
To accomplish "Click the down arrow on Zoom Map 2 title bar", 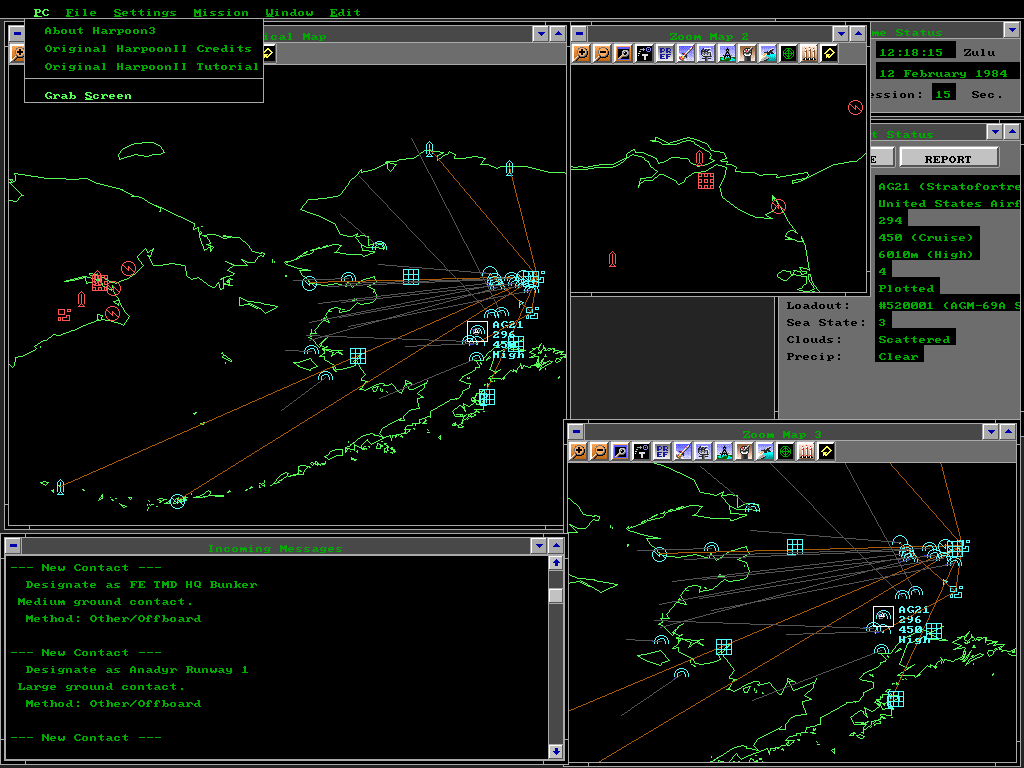I will point(841,34).
